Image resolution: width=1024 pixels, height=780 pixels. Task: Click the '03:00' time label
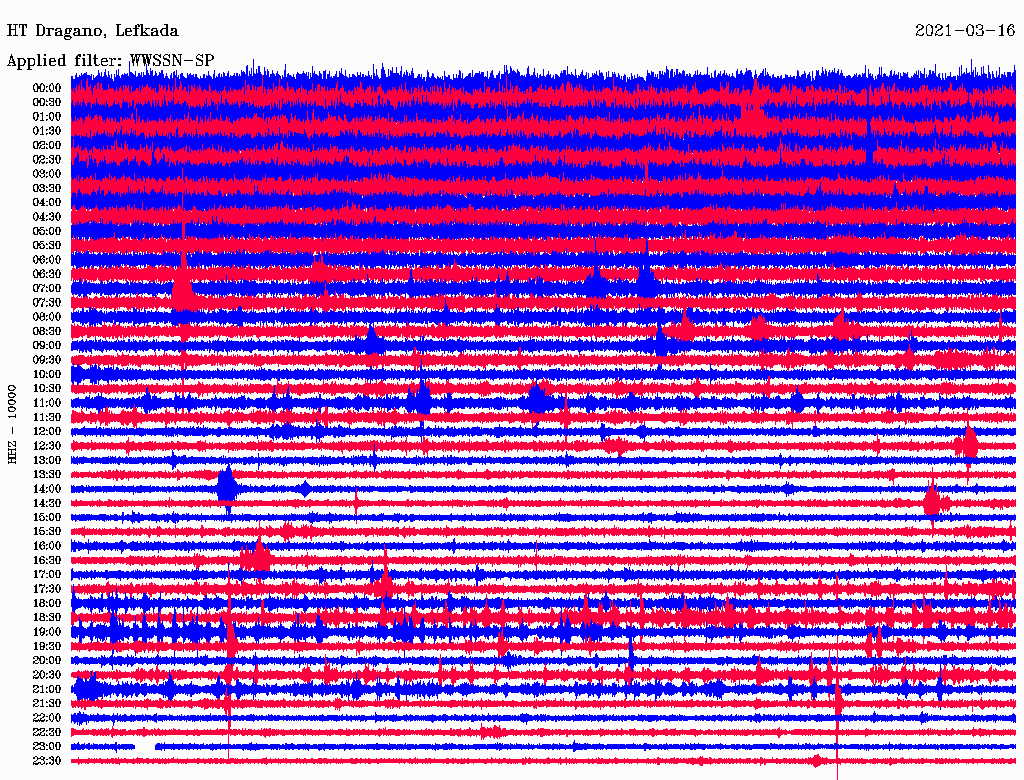point(47,174)
